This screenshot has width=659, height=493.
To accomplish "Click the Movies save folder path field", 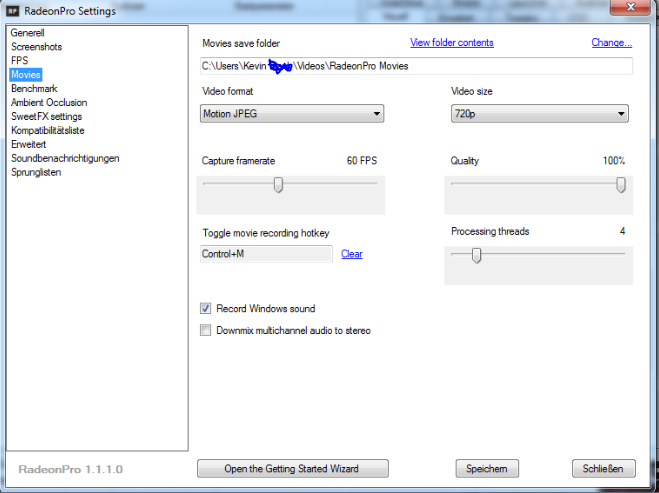I will click(416, 66).
